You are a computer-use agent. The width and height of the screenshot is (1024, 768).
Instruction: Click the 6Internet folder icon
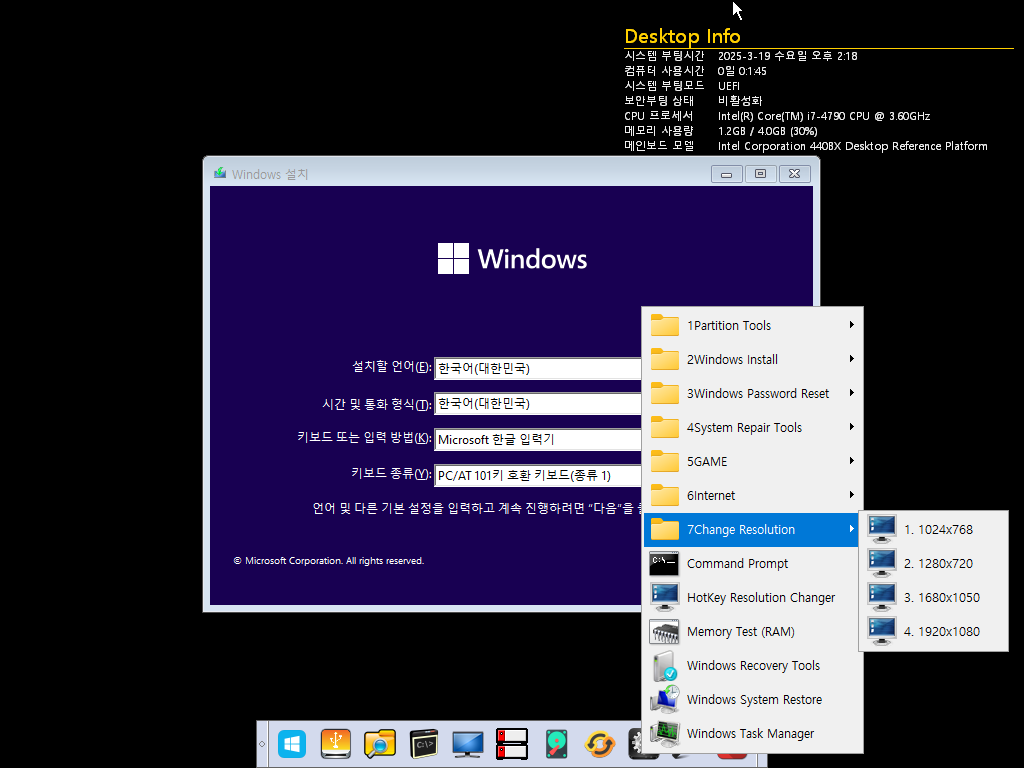coord(665,495)
